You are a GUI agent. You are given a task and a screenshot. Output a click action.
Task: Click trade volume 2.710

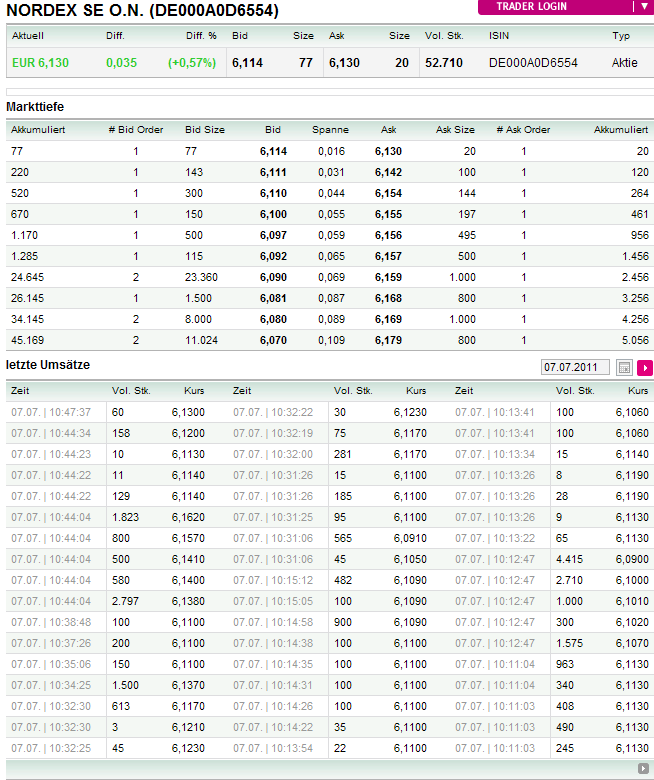pos(569,581)
